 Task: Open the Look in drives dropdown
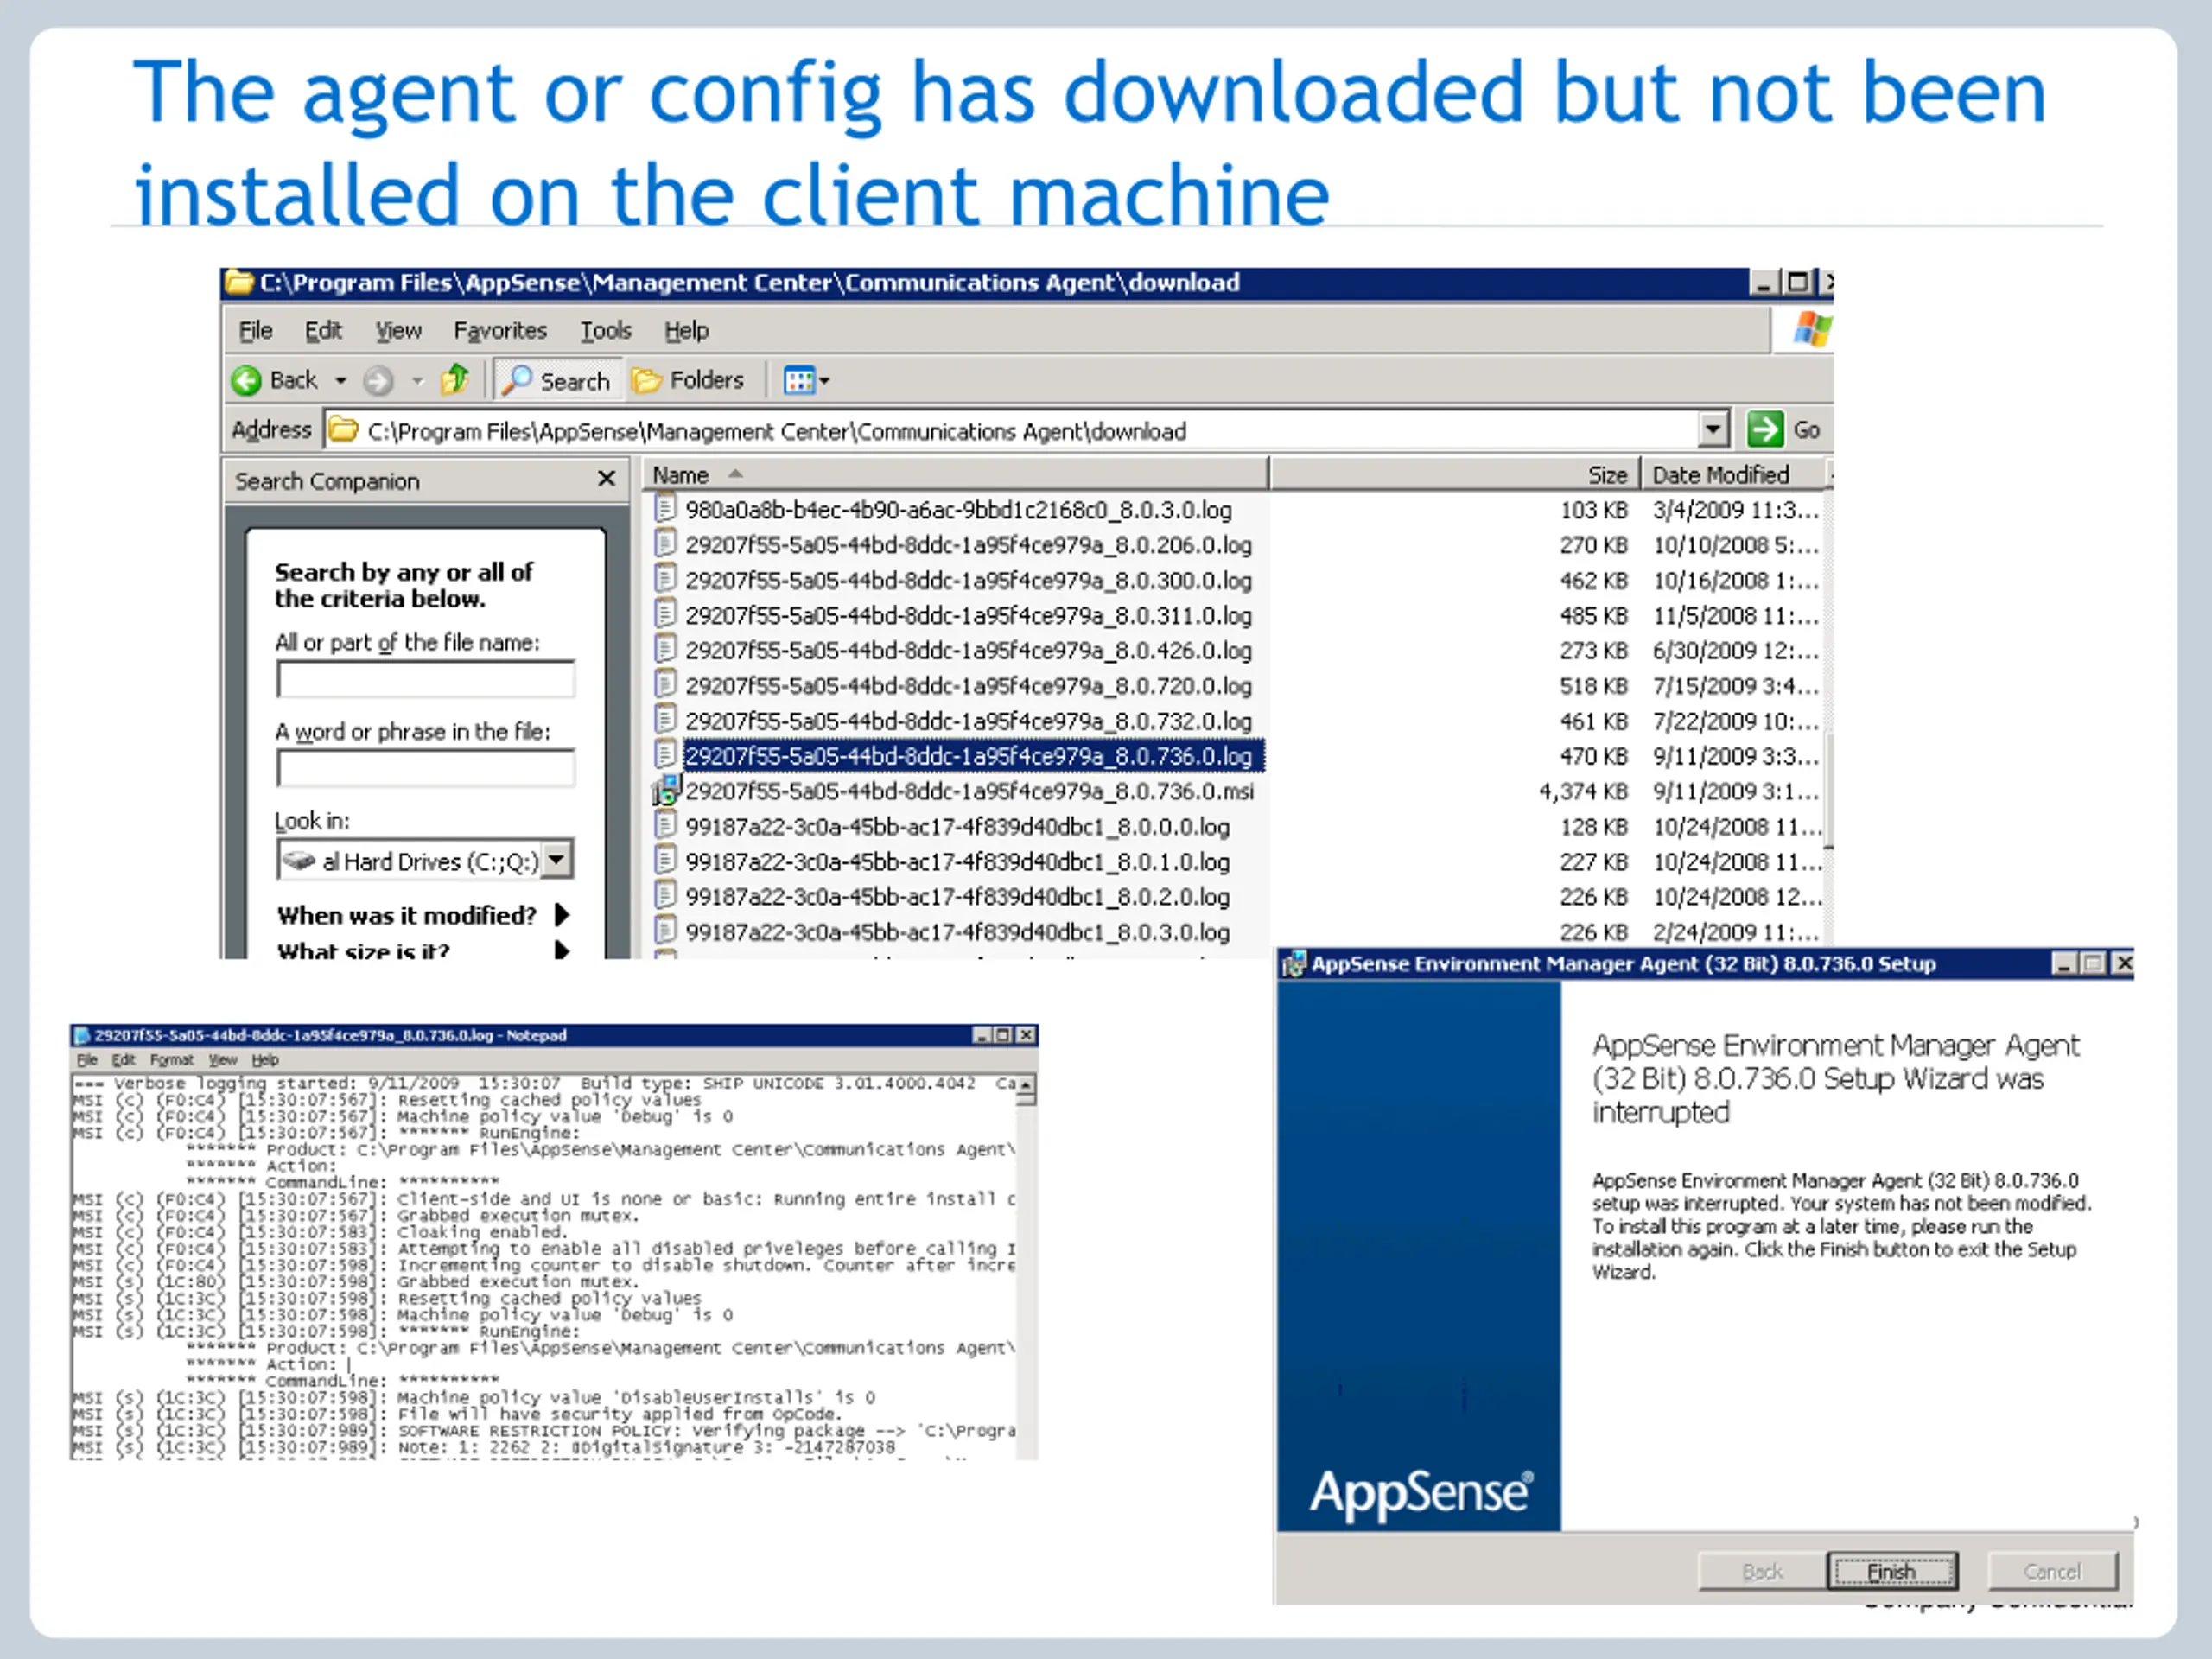(557, 860)
